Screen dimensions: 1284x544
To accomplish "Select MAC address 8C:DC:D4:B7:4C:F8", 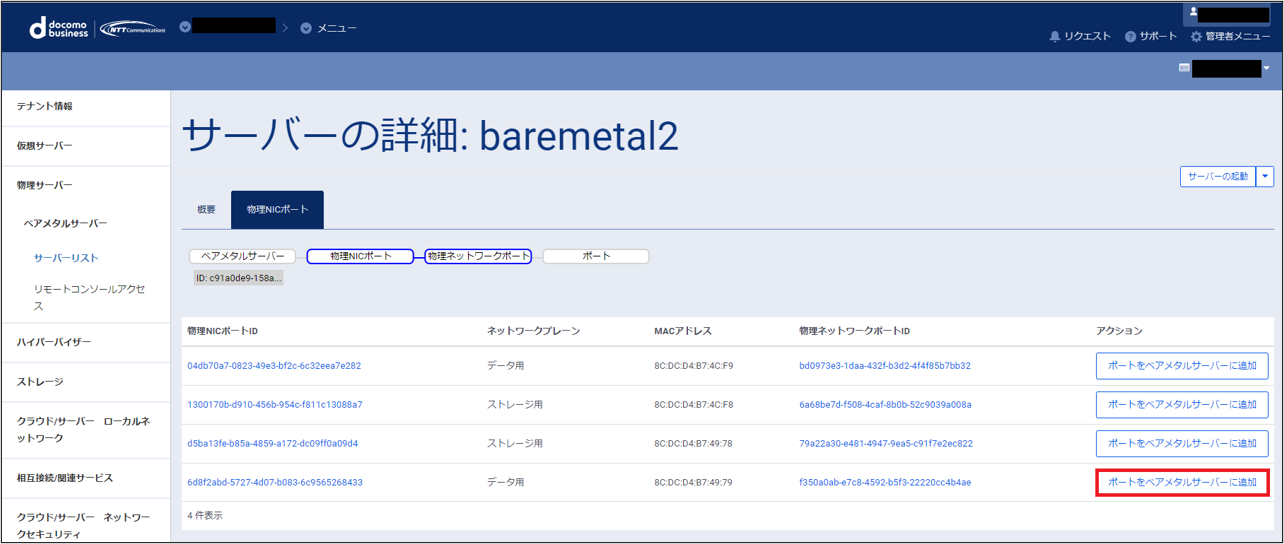I will point(694,405).
